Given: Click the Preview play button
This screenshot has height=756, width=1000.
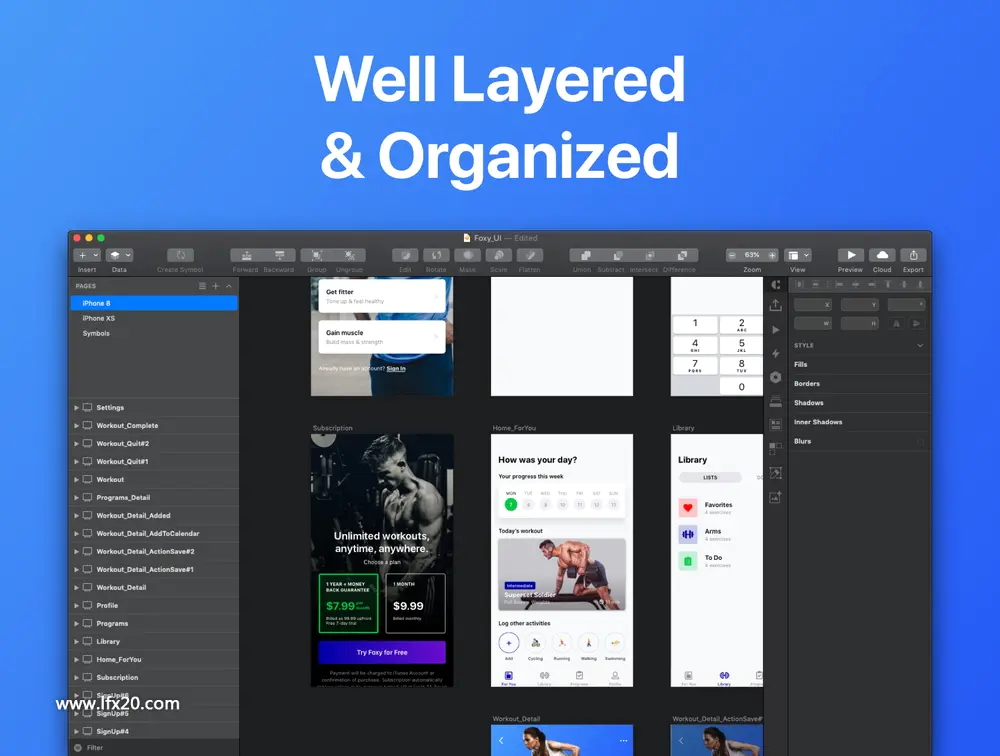Looking at the screenshot, I should point(851,255).
